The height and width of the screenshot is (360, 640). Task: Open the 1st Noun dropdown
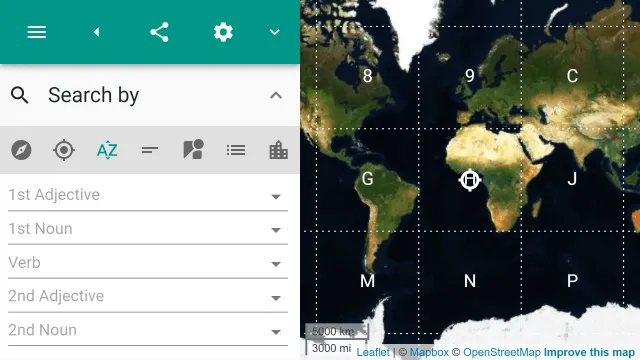(148, 229)
